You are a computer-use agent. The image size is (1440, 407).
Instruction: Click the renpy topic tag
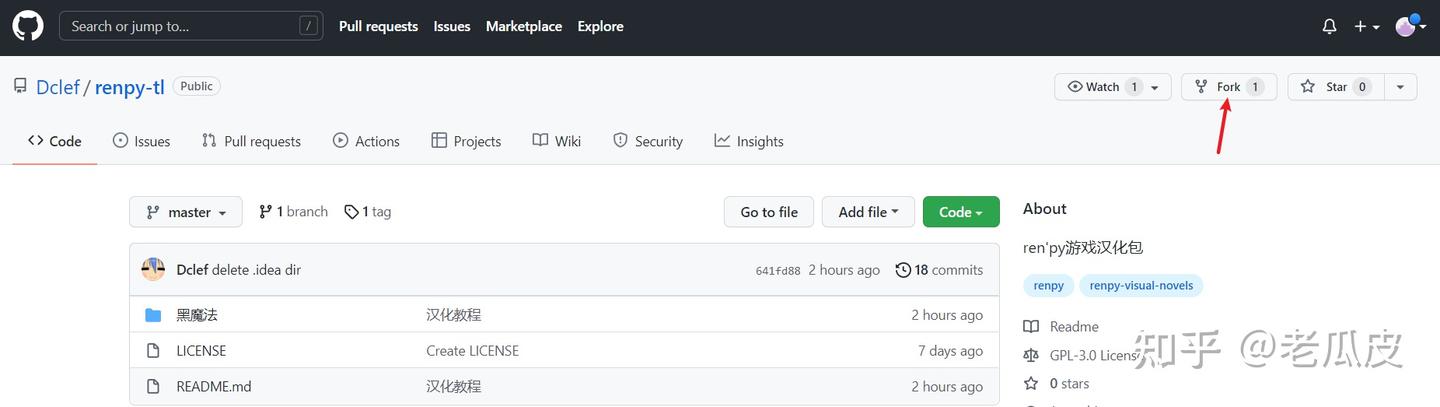pos(1049,285)
